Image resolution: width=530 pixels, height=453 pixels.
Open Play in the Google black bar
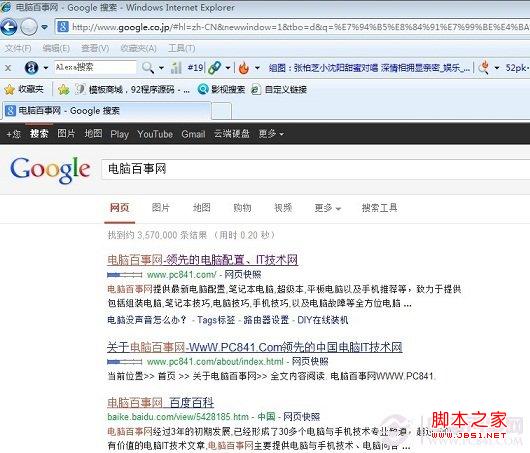(x=120, y=135)
